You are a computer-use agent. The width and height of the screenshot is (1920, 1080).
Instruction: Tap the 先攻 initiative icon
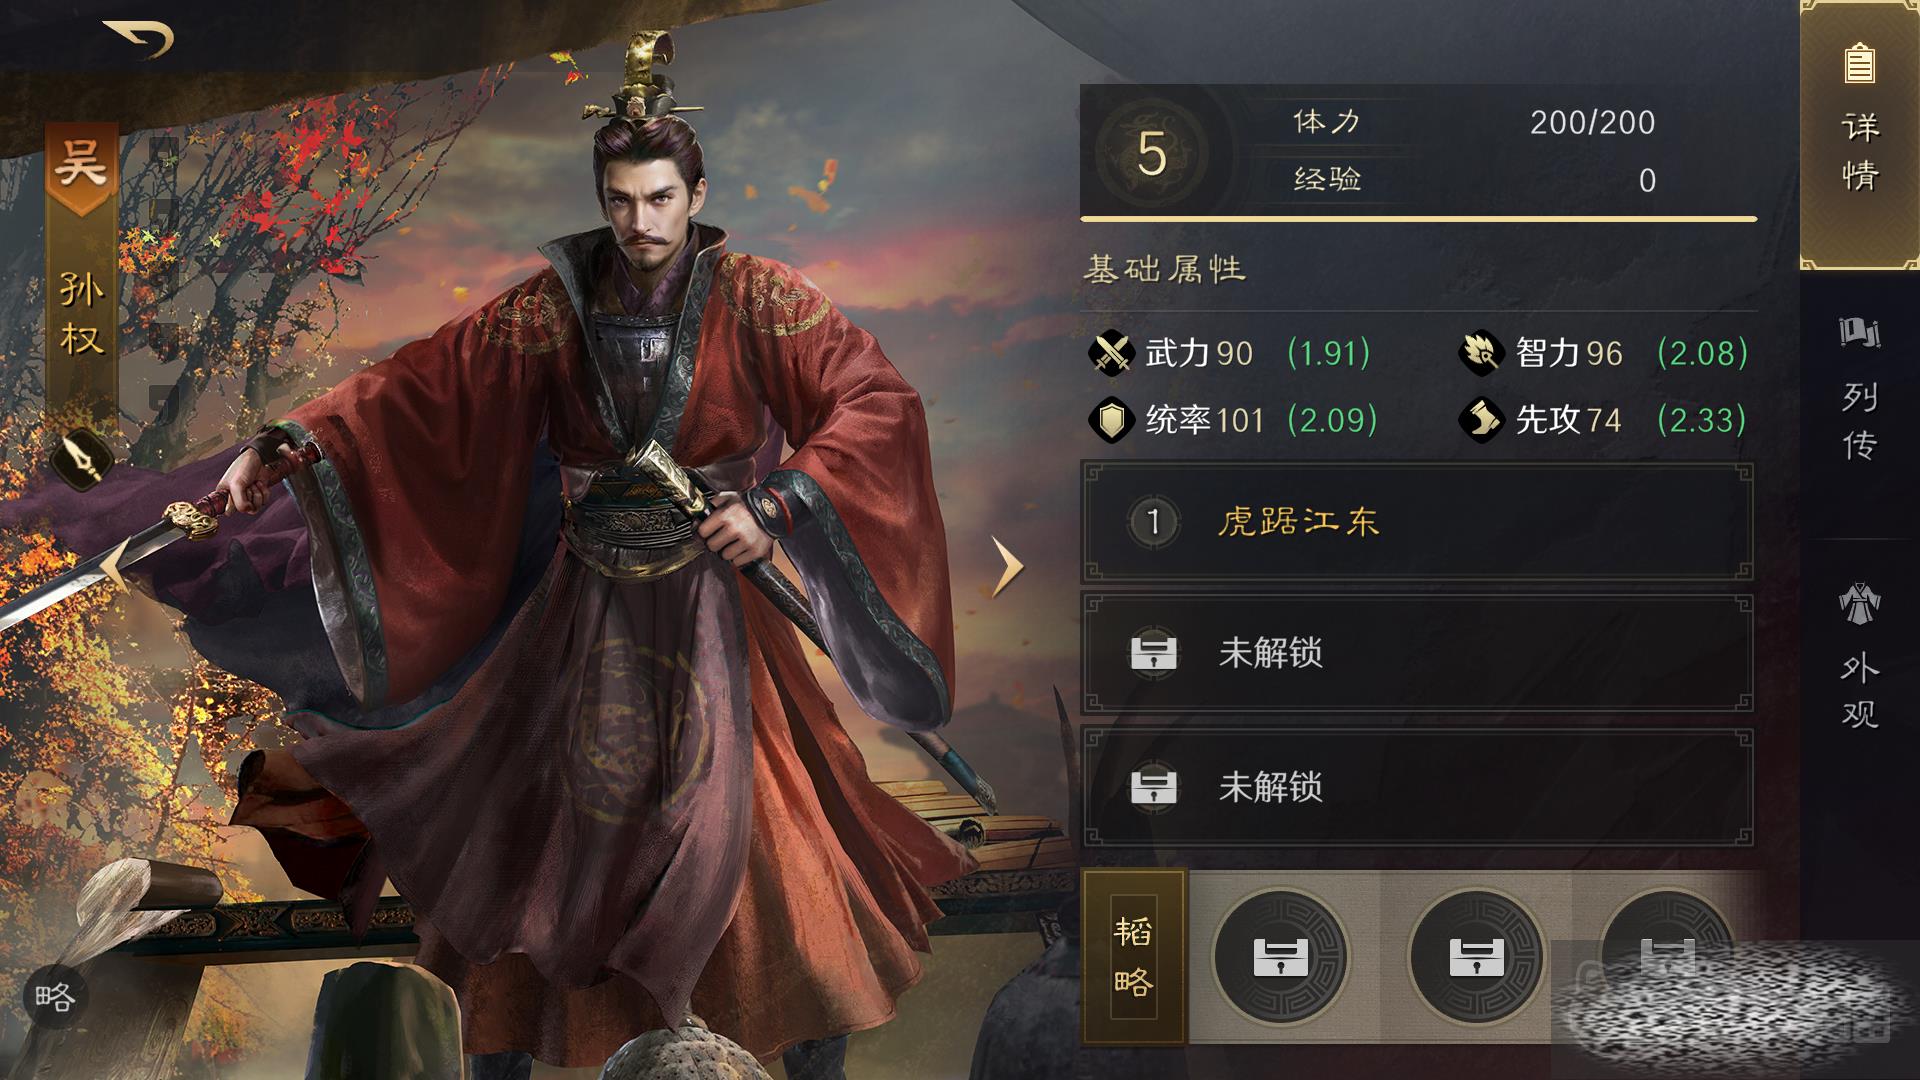pos(1481,420)
